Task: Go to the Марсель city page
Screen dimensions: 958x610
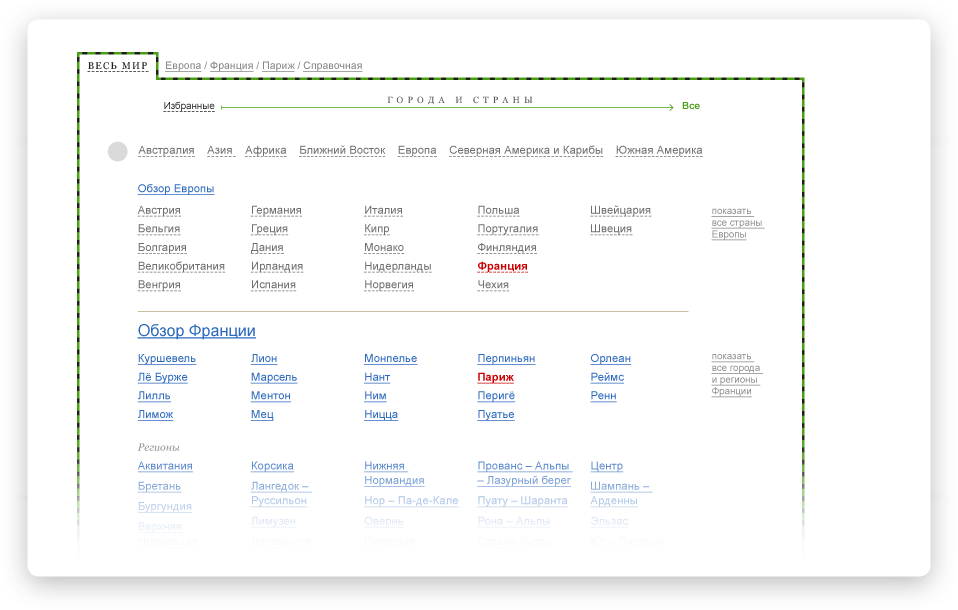Action: pyautogui.click(x=274, y=378)
